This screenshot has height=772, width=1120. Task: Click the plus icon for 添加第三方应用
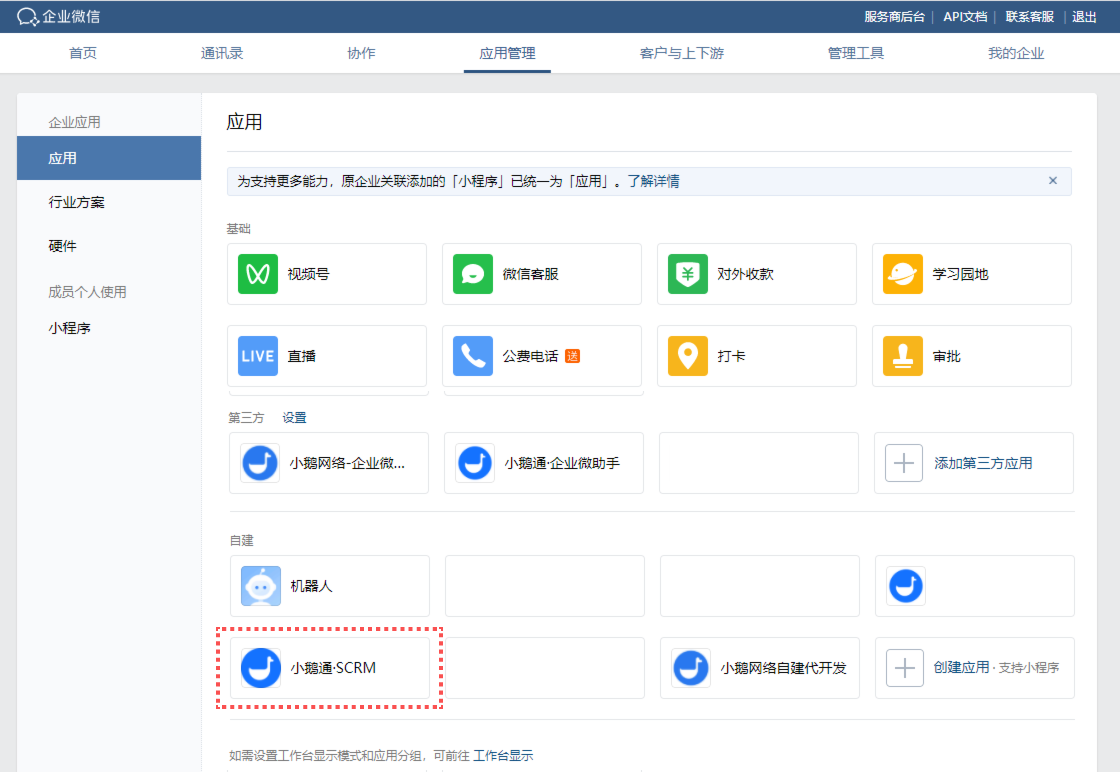(x=904, y=463)
